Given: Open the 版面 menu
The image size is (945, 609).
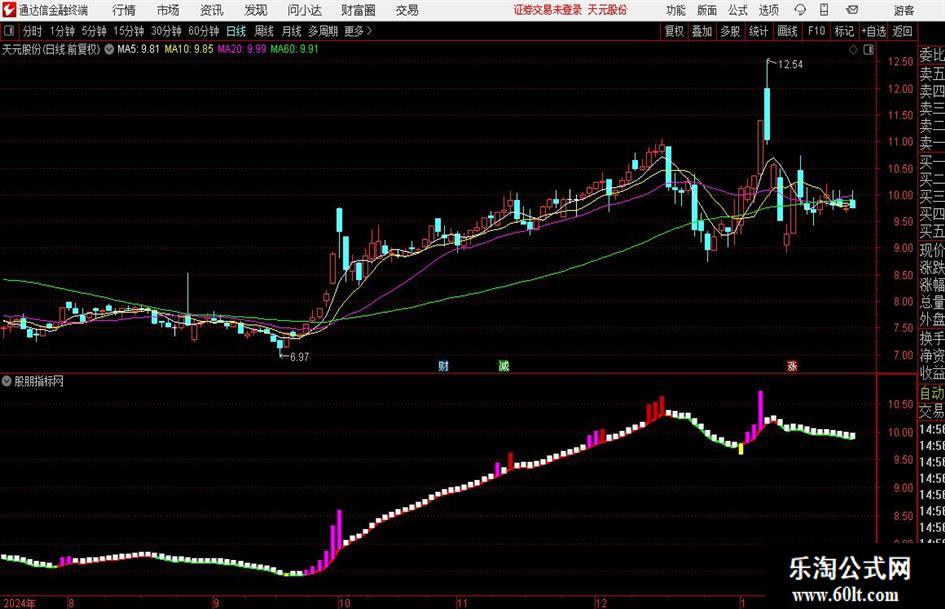Looking at the screenshot, I should point(707,10).
